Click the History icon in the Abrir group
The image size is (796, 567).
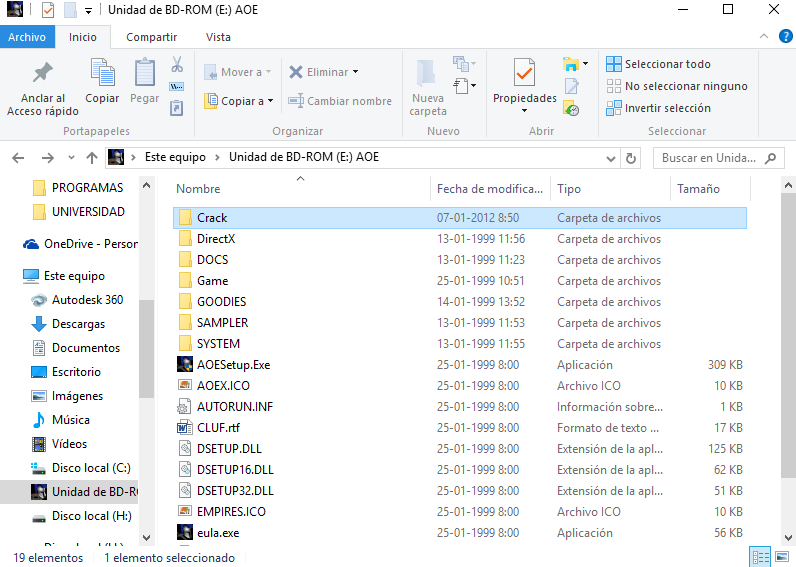coord(571,108)
